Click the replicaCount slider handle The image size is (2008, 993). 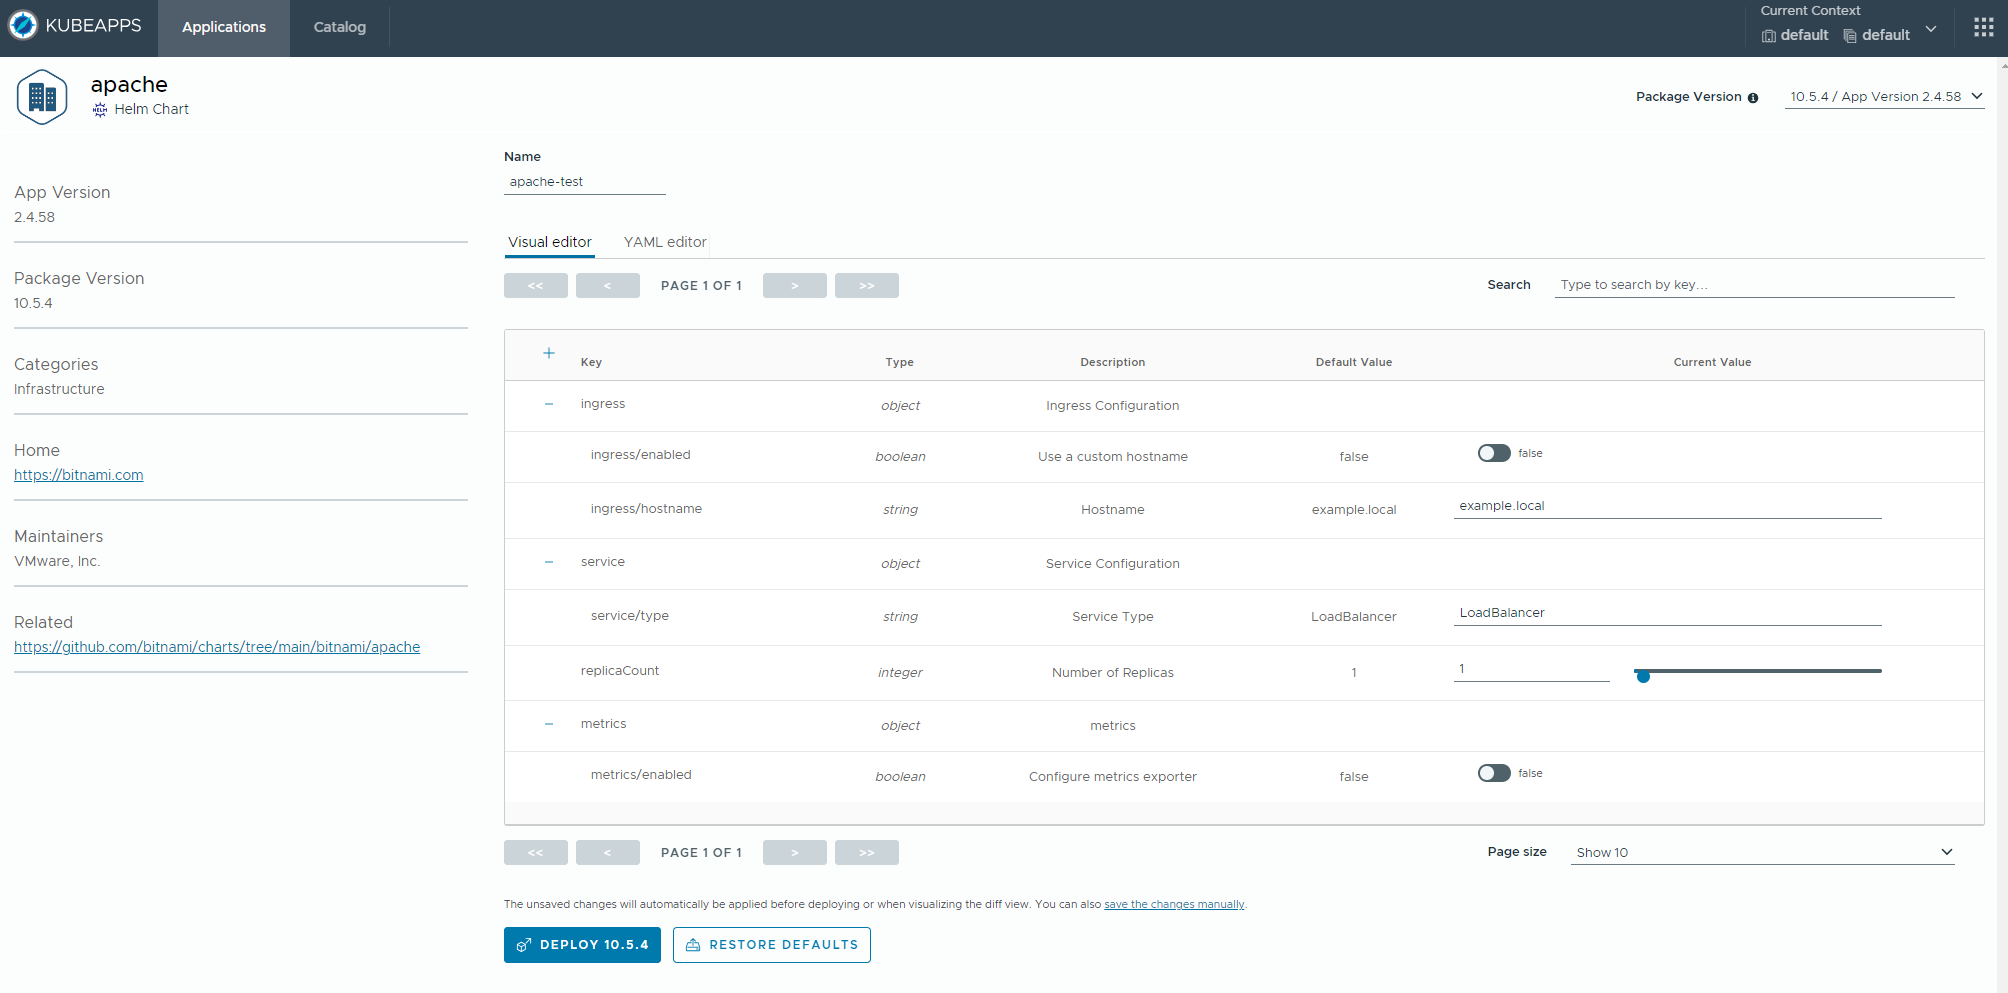[x=1643, y=676]
